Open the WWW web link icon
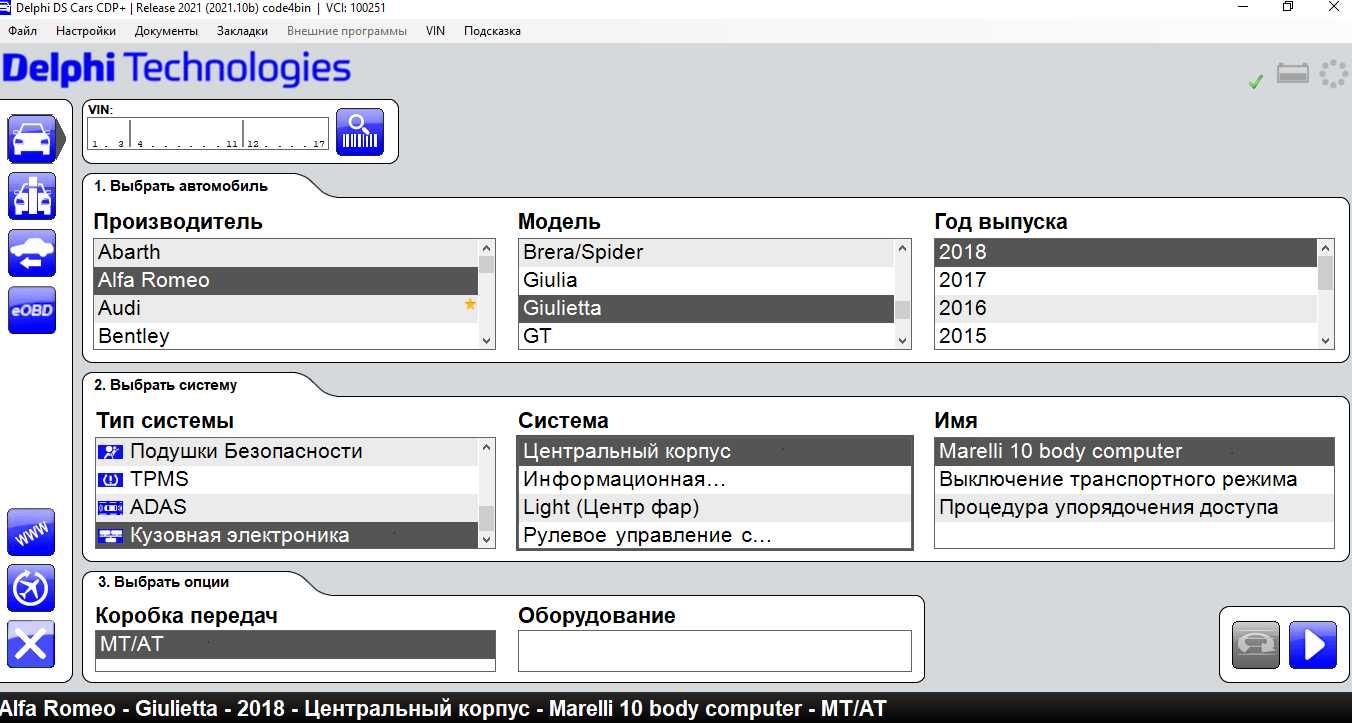The width and height of the screenshot is (1352, 723). 31,532
